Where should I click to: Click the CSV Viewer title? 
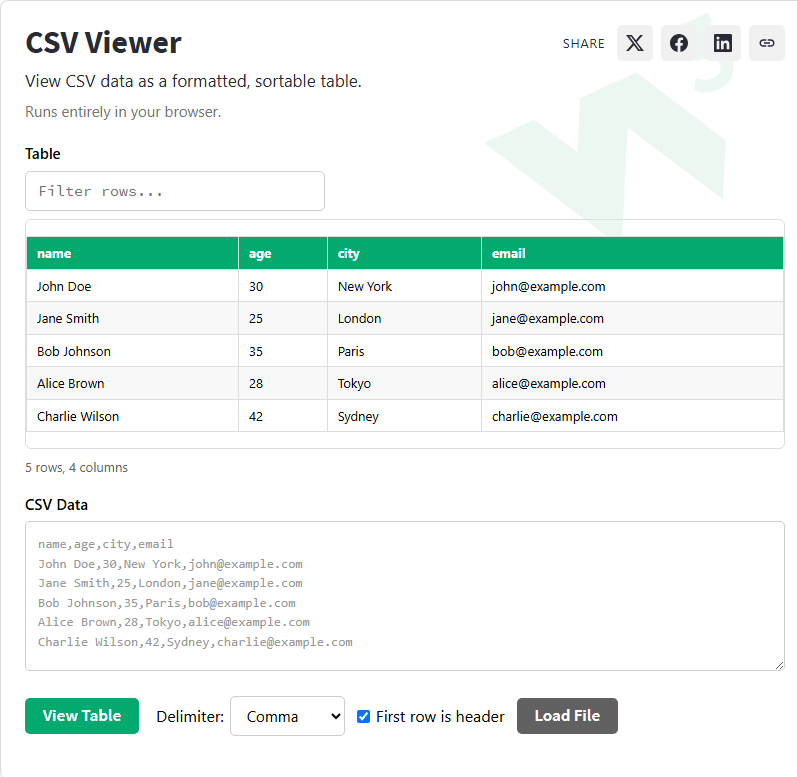[x=103, y=43]
